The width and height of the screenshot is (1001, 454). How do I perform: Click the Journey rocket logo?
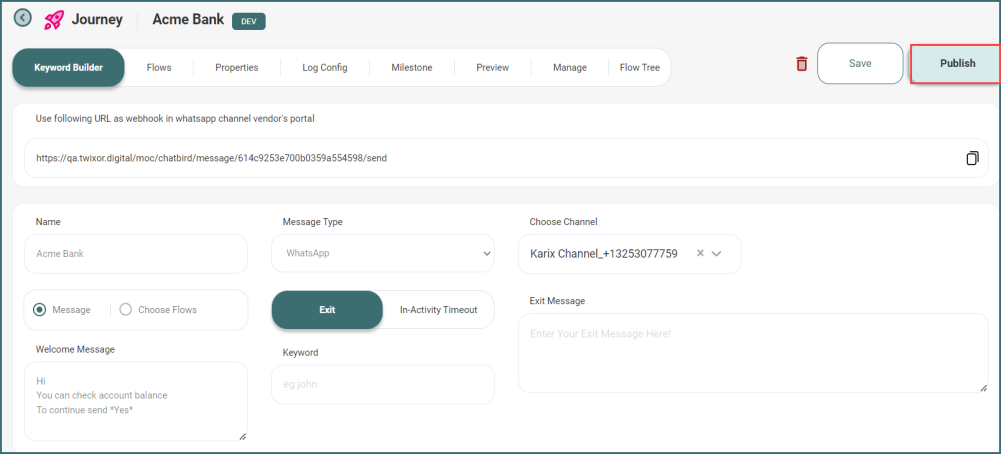(54, 20)
